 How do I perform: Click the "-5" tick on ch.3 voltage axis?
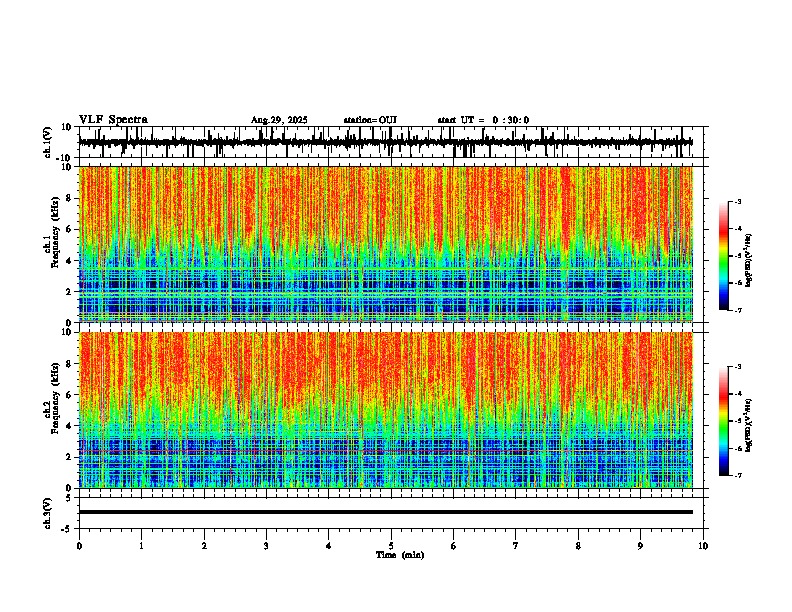click(67, 529)
